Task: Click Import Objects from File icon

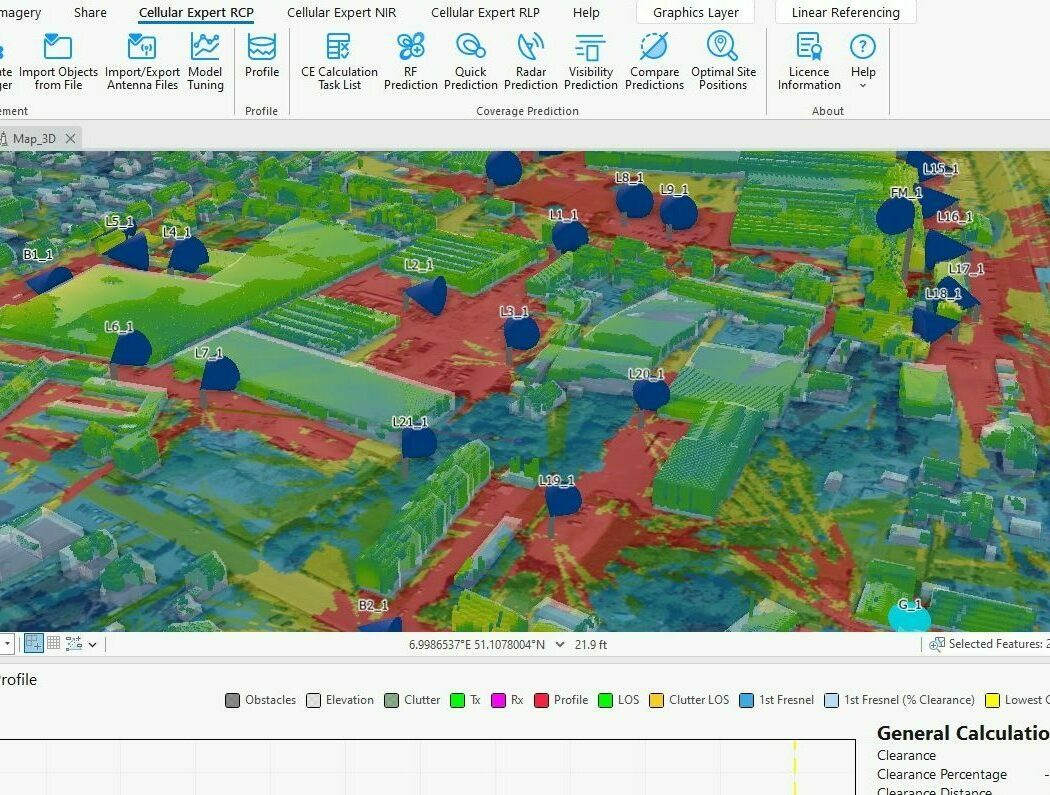Action: click(x=58, y=47)
